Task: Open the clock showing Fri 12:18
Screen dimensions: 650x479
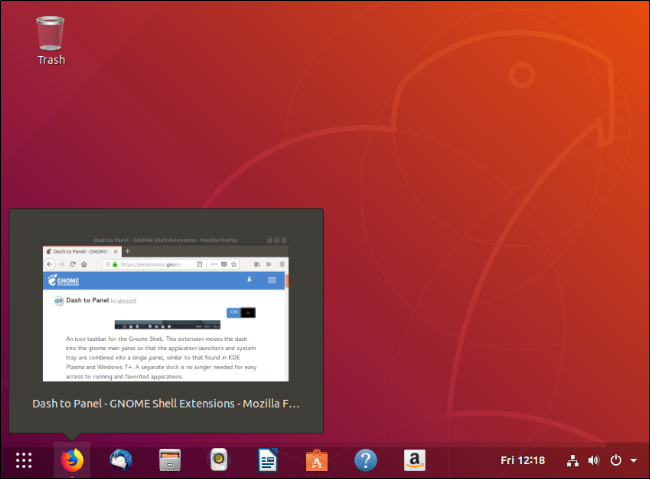Action: (522, 460)
